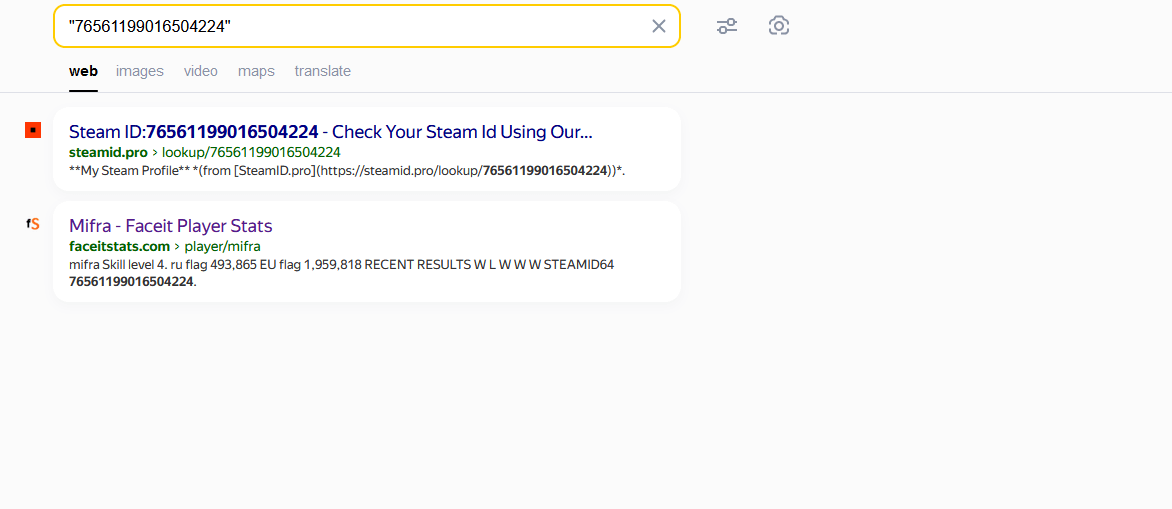Image resolution: width=1172 pixels, height=509 pixels.
Task: Switch to the maps tab
Action: [256, 71]
